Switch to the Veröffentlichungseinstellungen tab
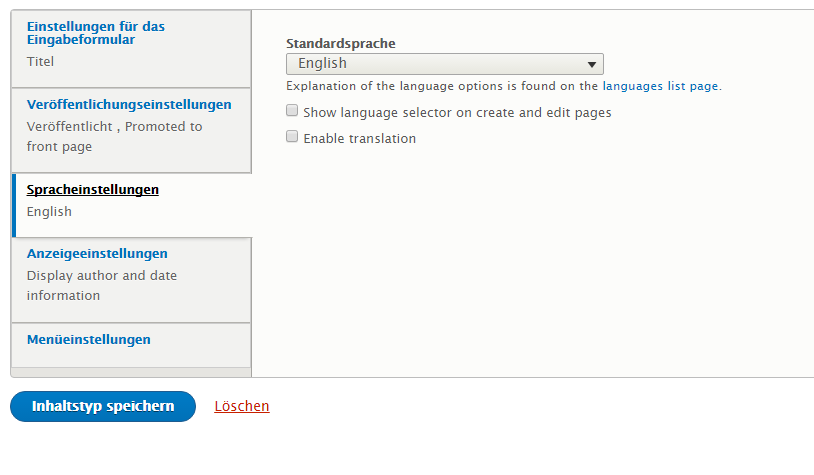The width and height of the screenshot is (814, 475). tap(129, 104)
